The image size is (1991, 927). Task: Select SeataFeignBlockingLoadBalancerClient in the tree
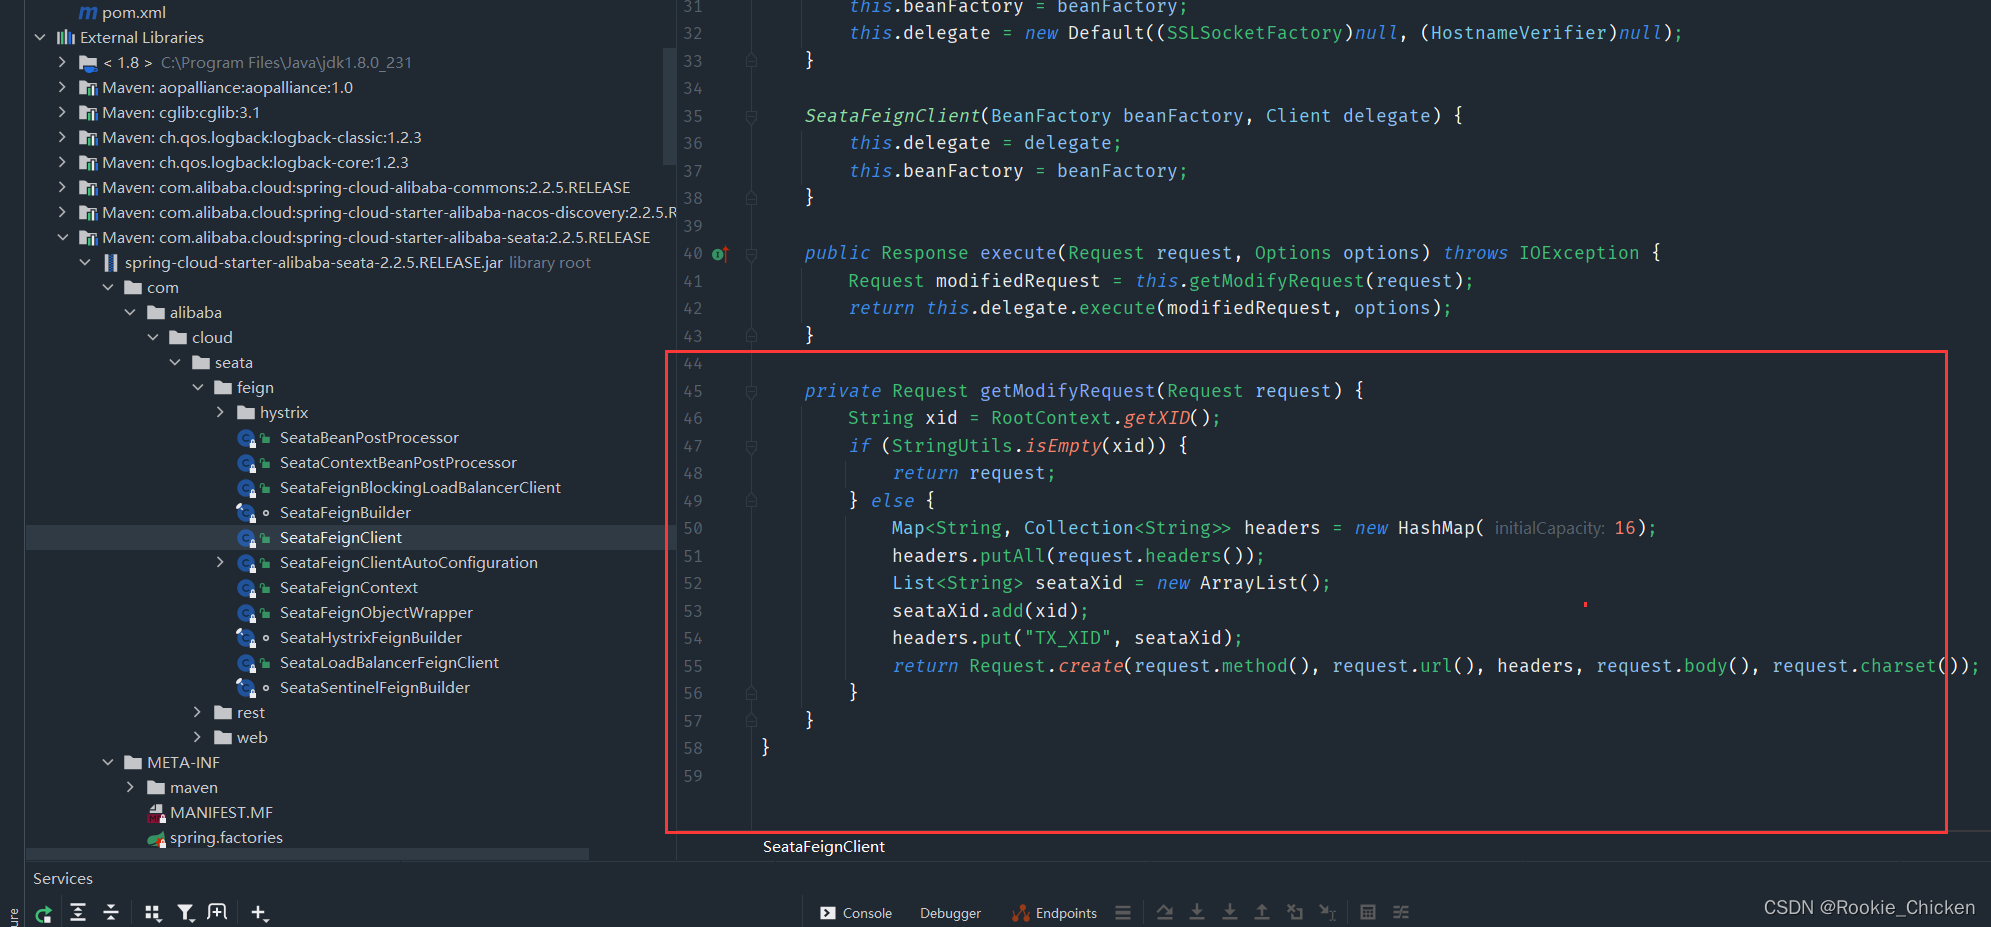tap(420, 488)
